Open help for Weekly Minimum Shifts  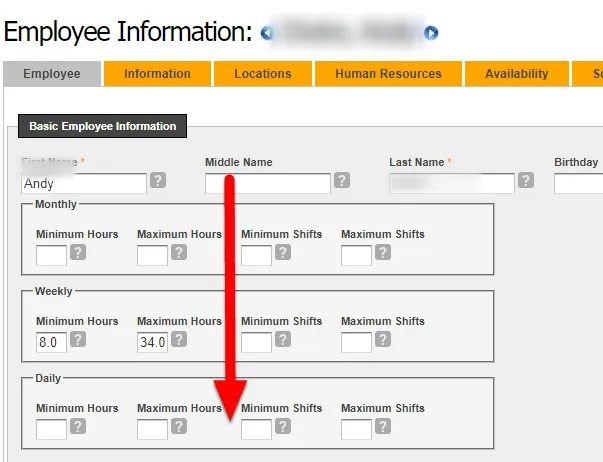(x=283, y=339)
